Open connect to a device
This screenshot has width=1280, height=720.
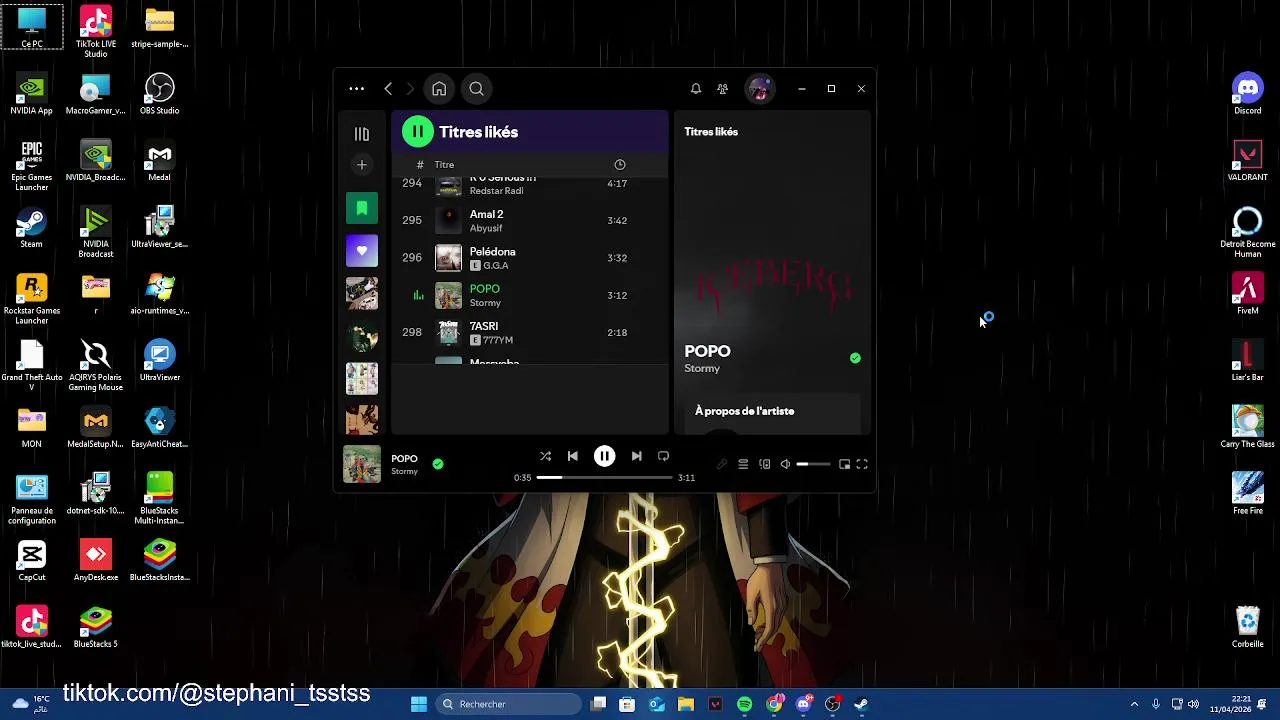(x=765, y=464)
